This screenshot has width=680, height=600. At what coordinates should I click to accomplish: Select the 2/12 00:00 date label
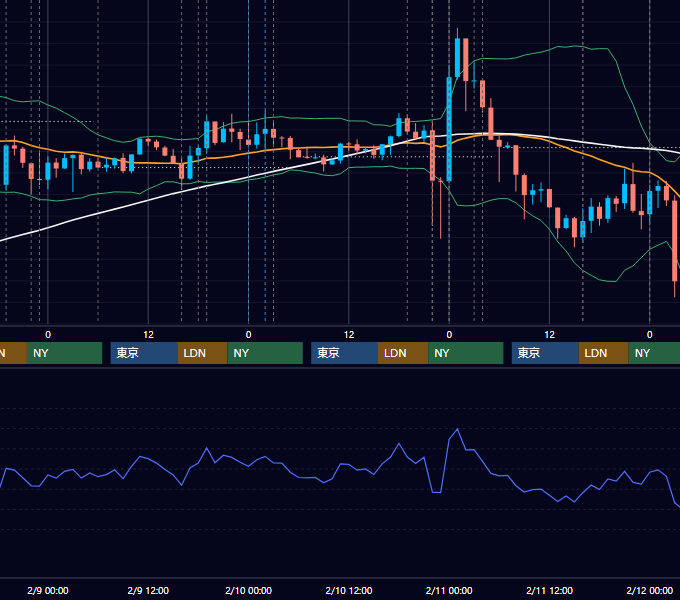650,590
